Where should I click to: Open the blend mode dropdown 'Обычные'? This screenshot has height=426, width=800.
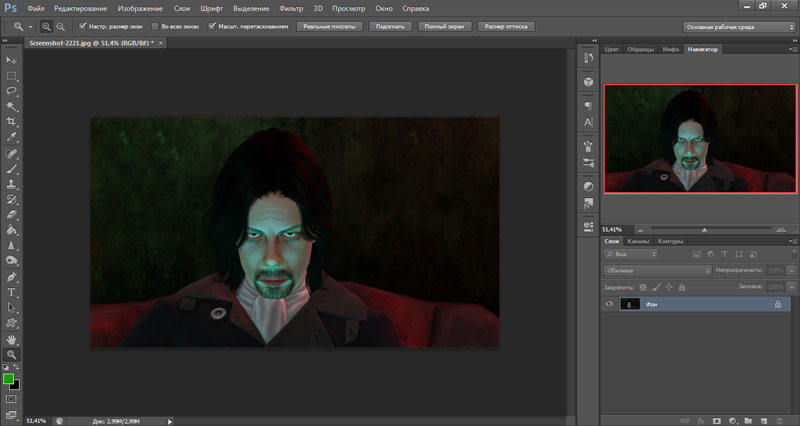click(657, 270)
